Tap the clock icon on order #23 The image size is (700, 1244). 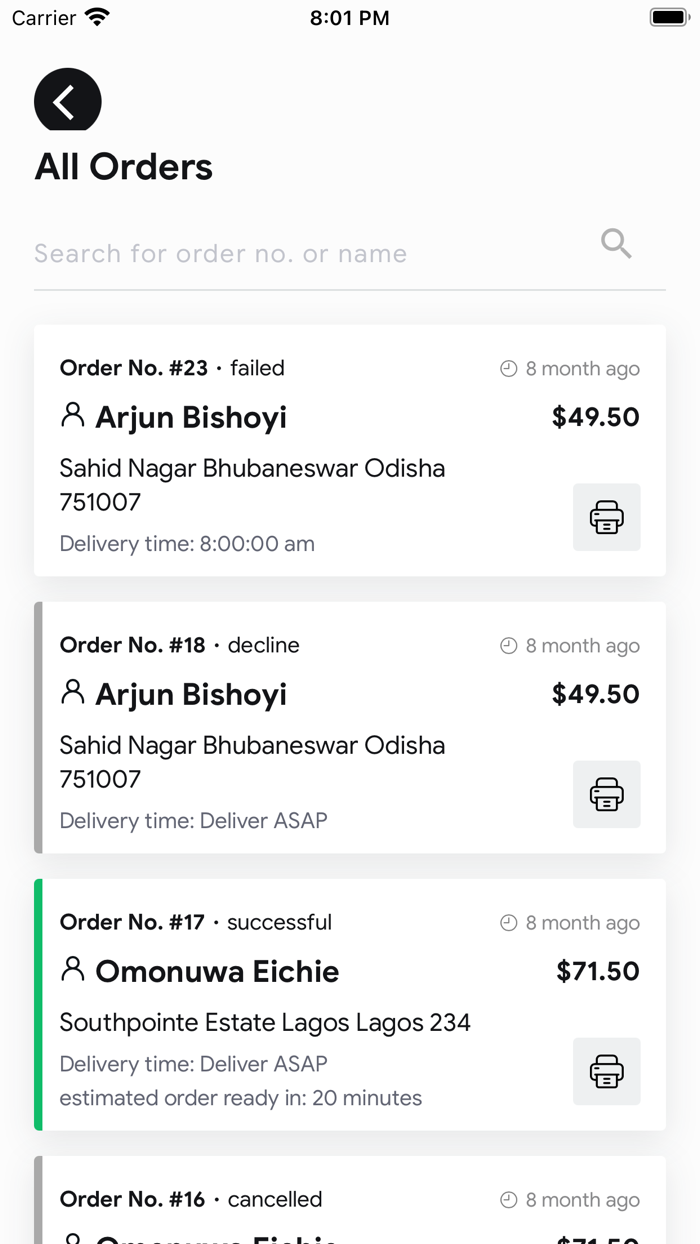pyautogui.click(x=509, y=369)
